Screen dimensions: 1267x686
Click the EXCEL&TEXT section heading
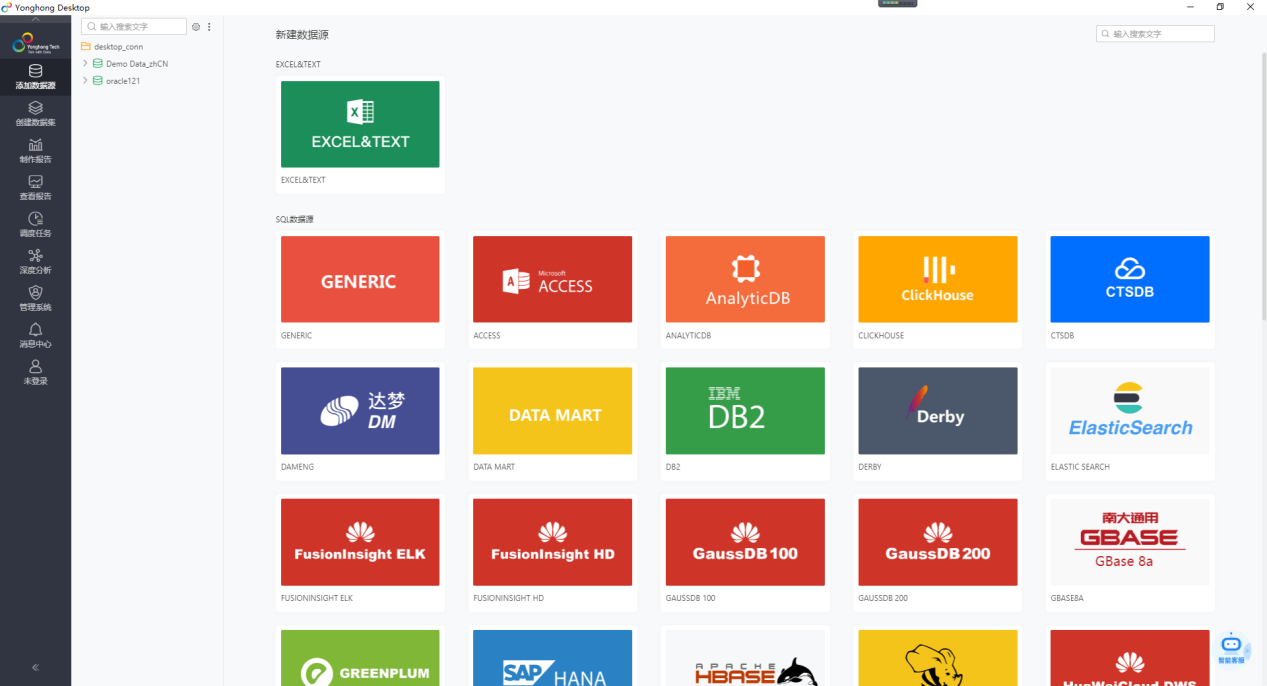[298, 64]
